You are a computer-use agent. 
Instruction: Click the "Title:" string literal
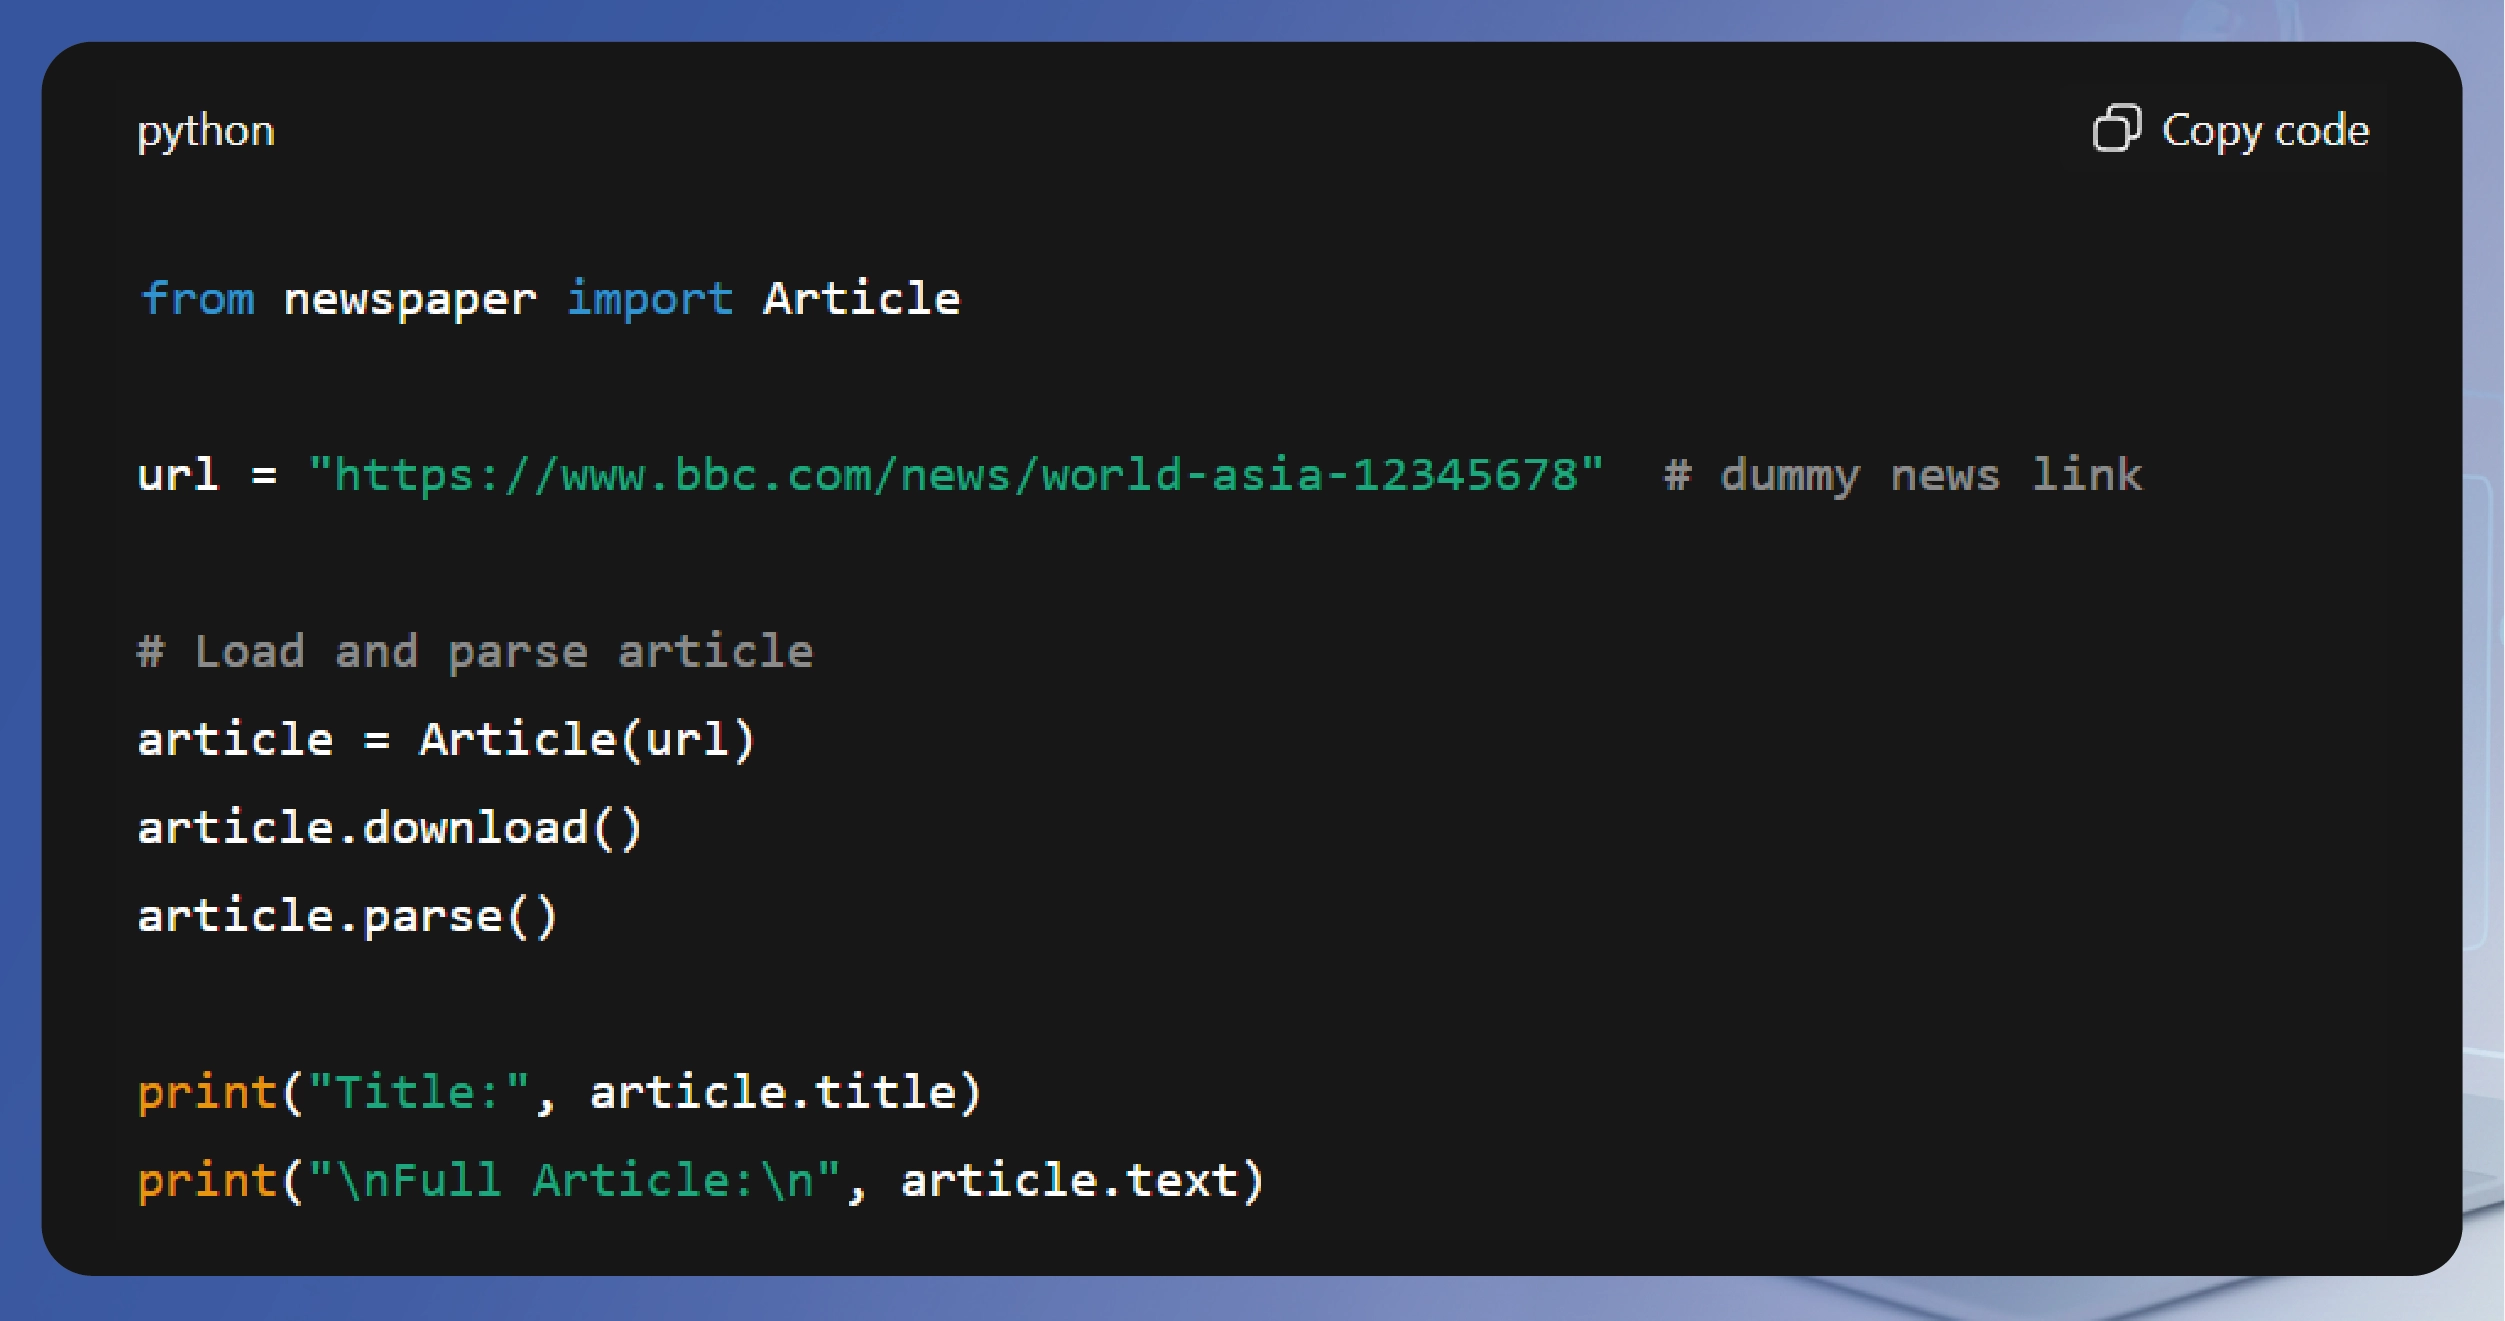[x=419, y=1092]
